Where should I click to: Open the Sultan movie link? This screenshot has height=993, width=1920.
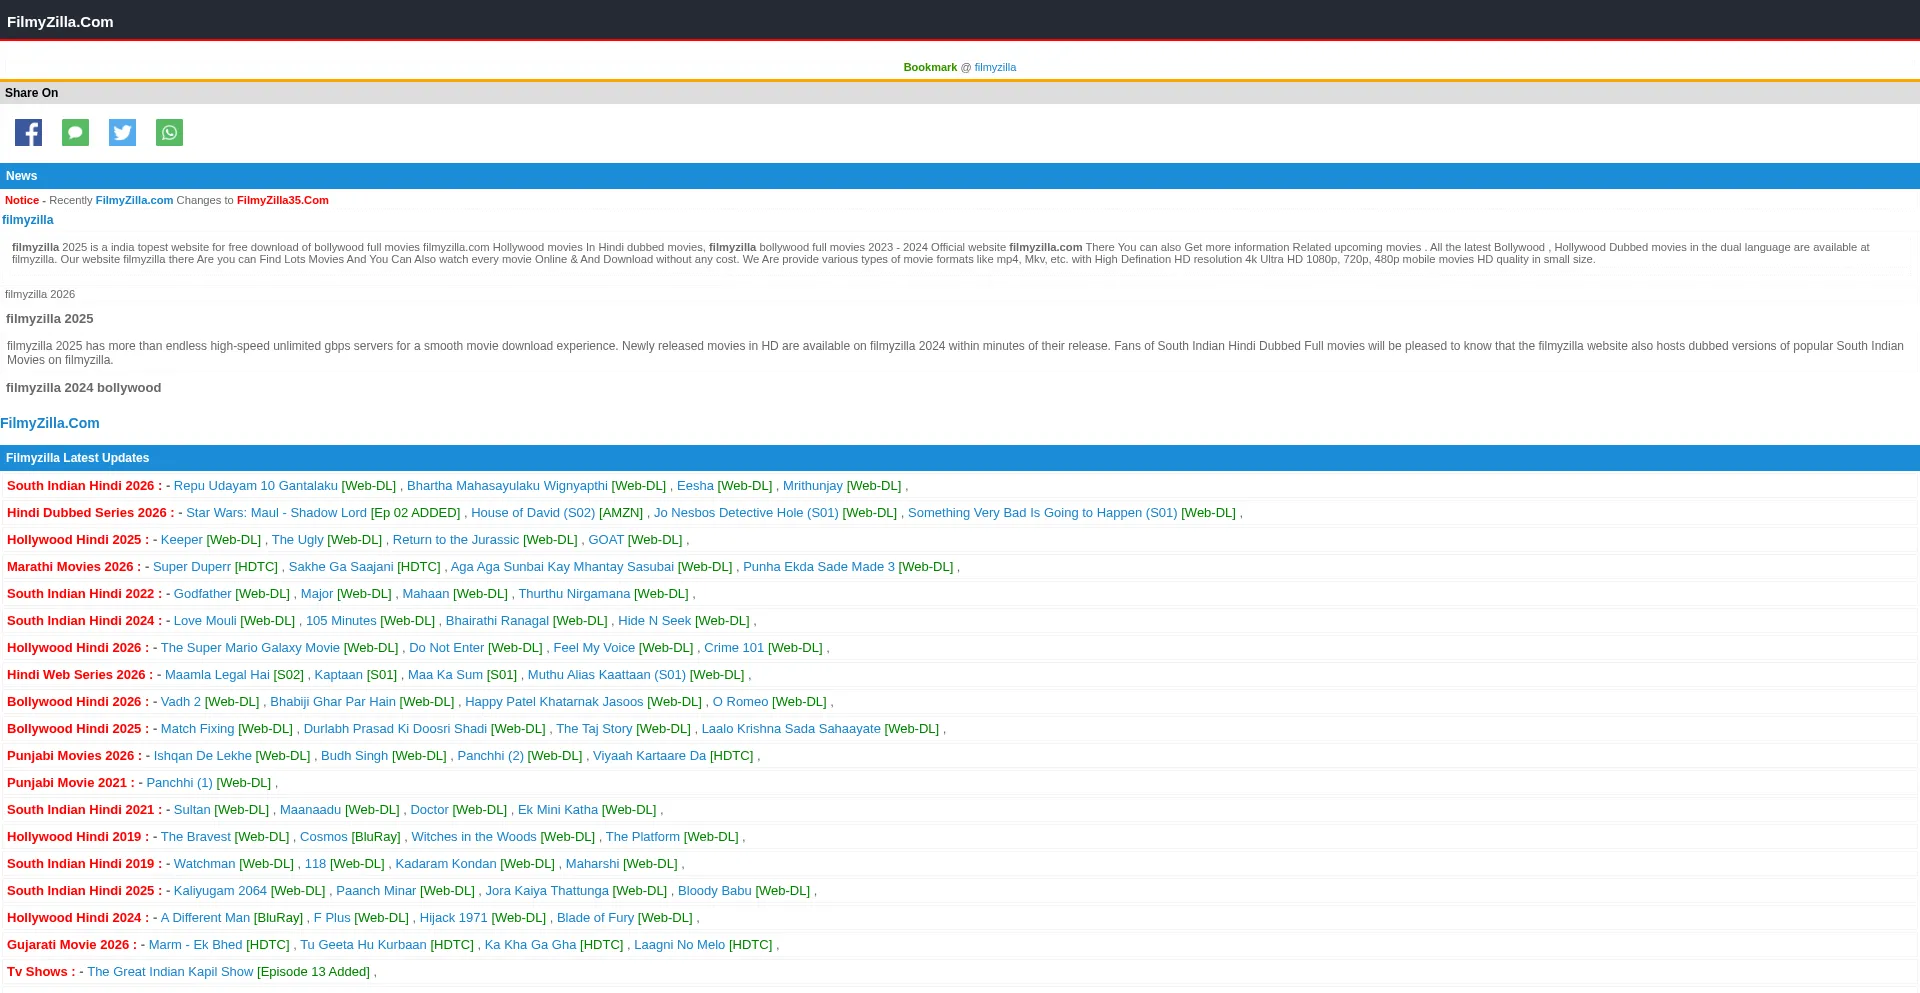(x=192, y=810)
